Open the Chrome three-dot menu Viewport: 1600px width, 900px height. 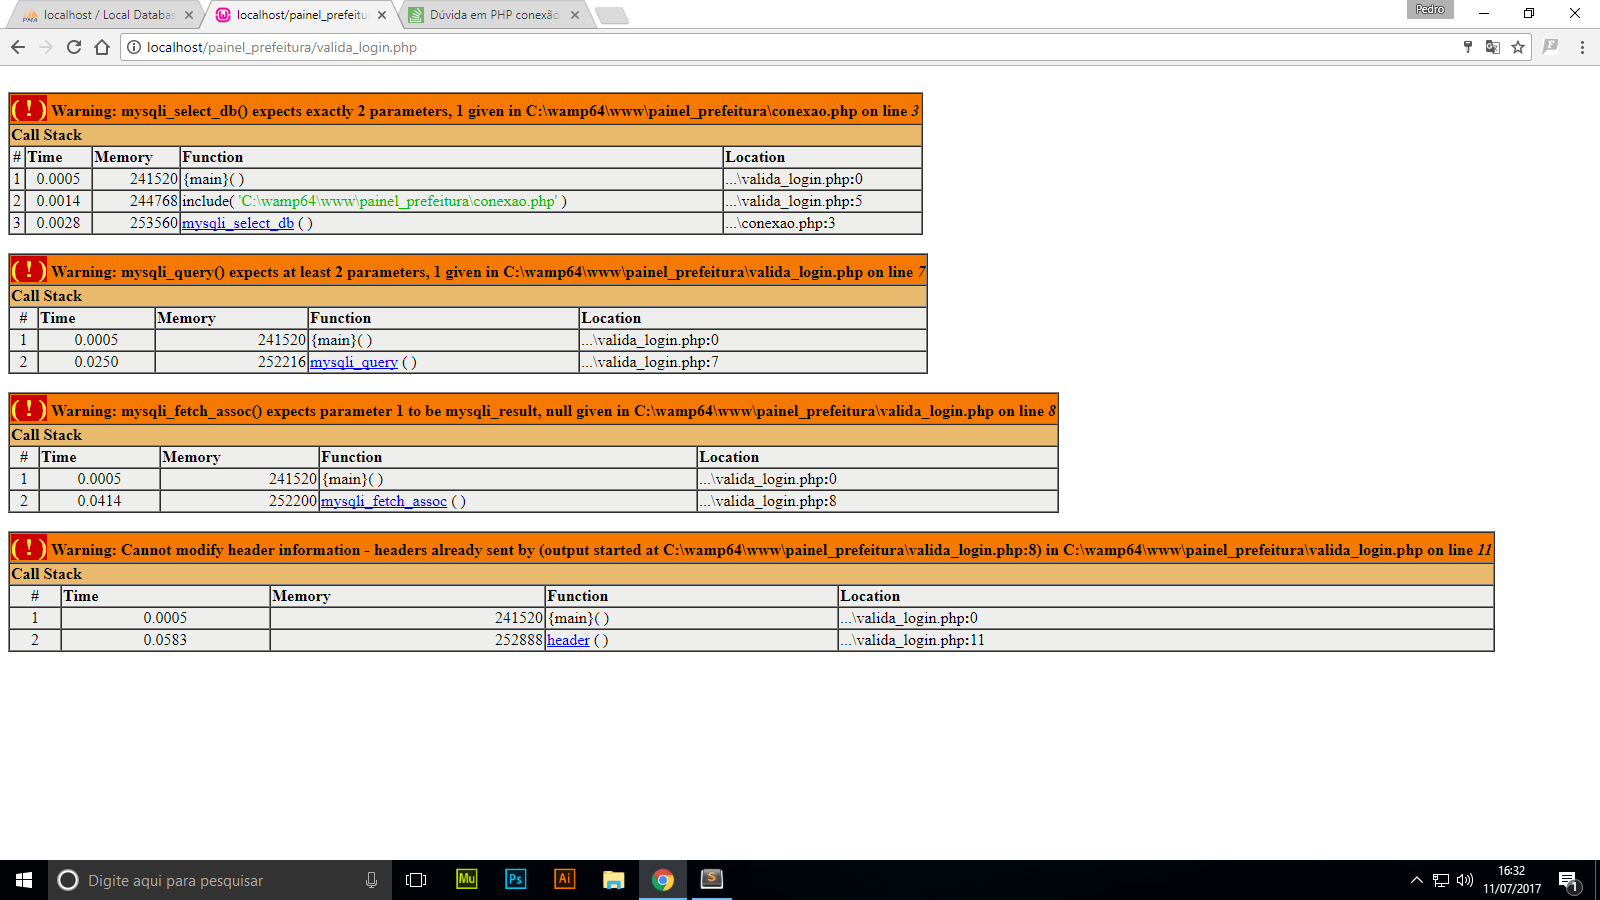tap(1582, 47)
